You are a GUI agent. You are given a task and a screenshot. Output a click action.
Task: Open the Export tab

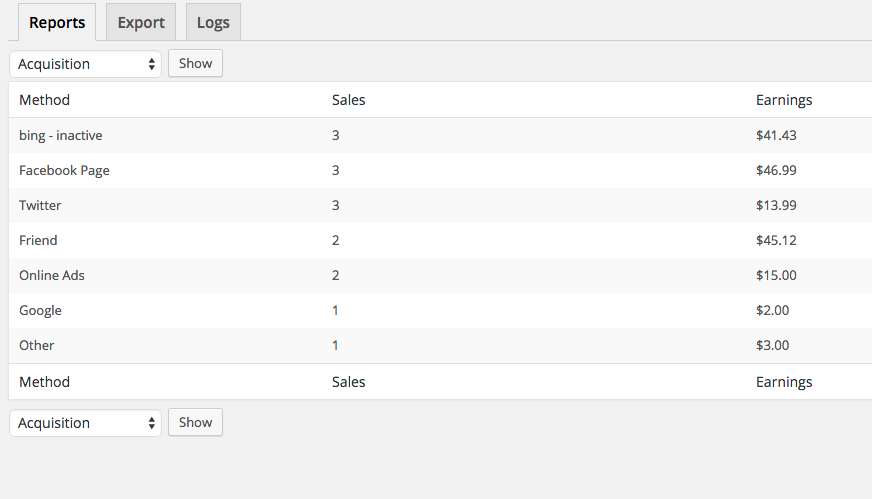coord(141,22)
